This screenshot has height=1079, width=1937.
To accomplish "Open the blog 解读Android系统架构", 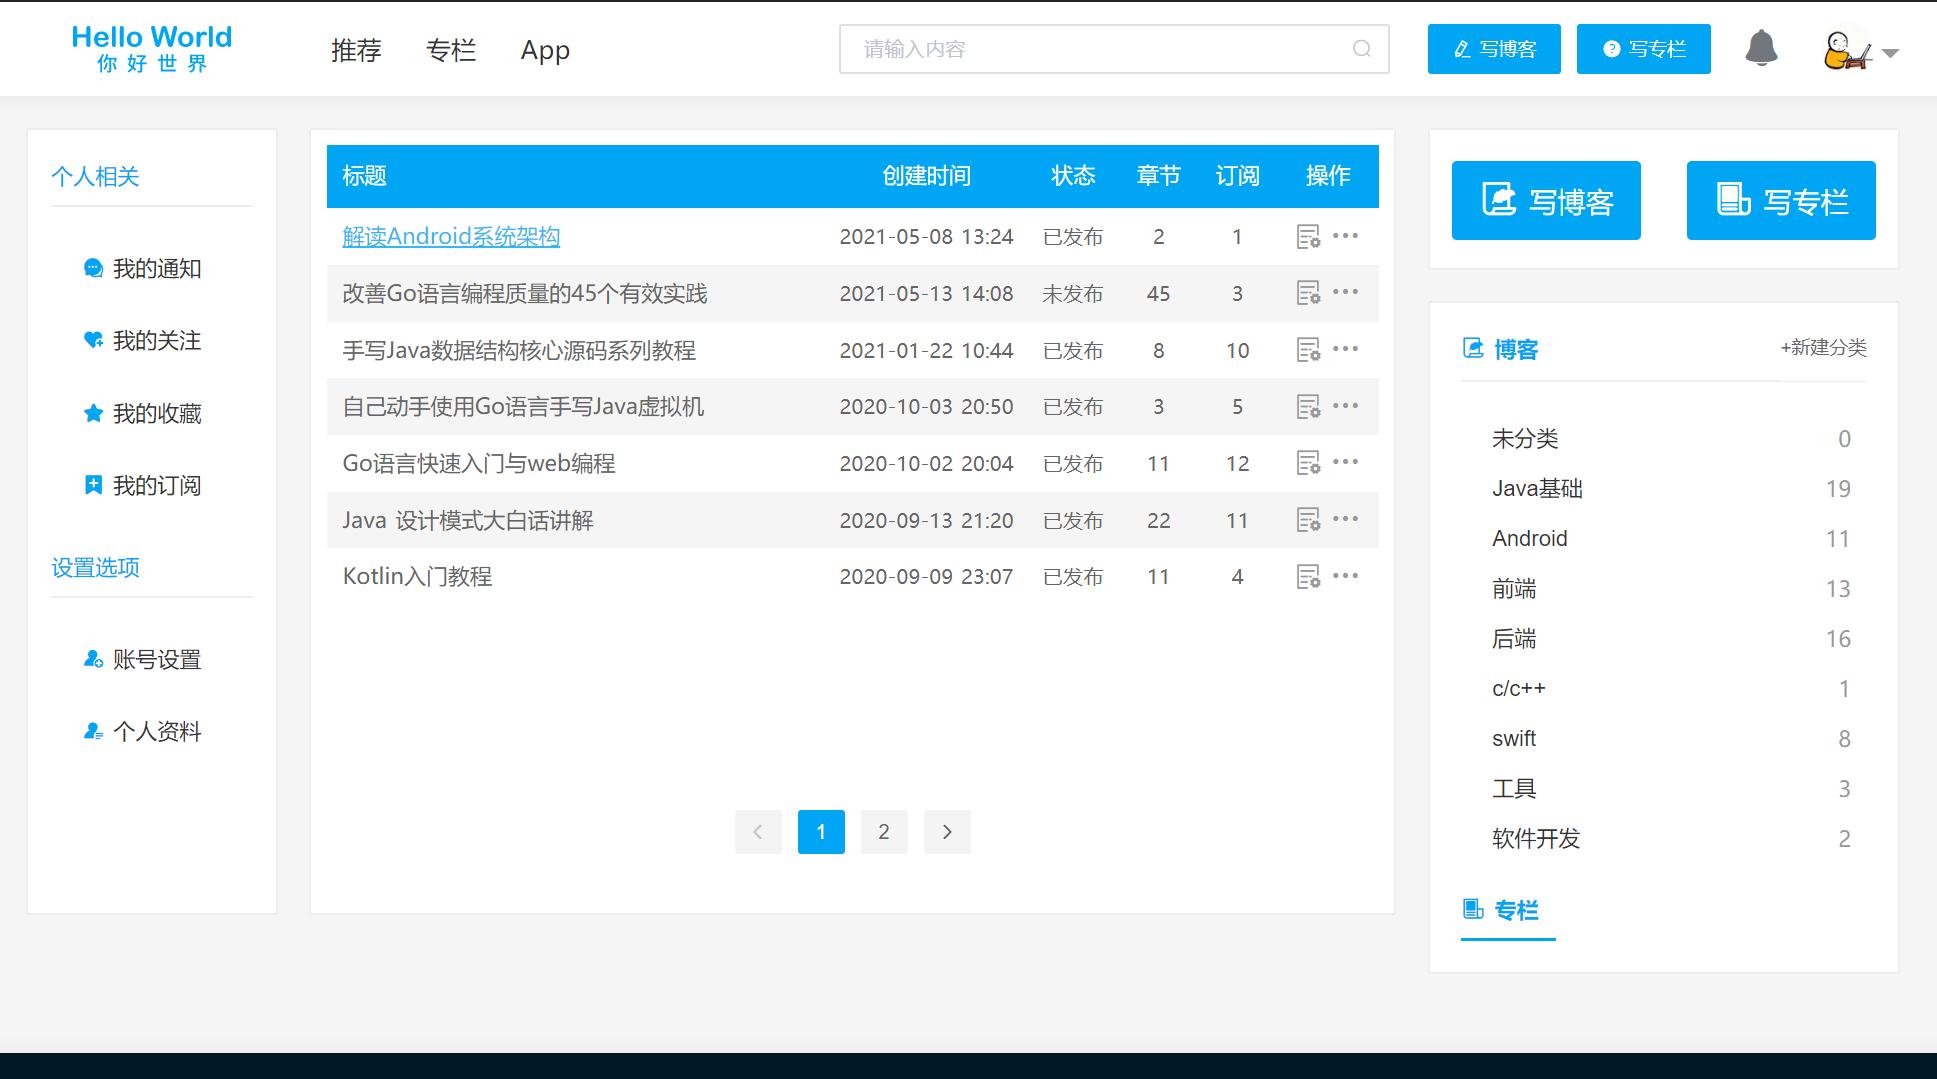I will (x=450, y=236).
